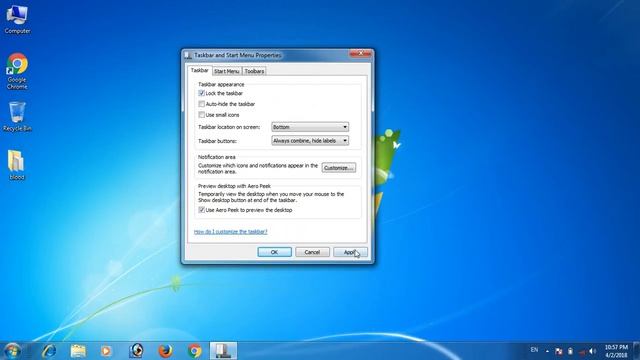Switch to the Start Menu tab
Viewport: 640px width, 360px height.
227,71
